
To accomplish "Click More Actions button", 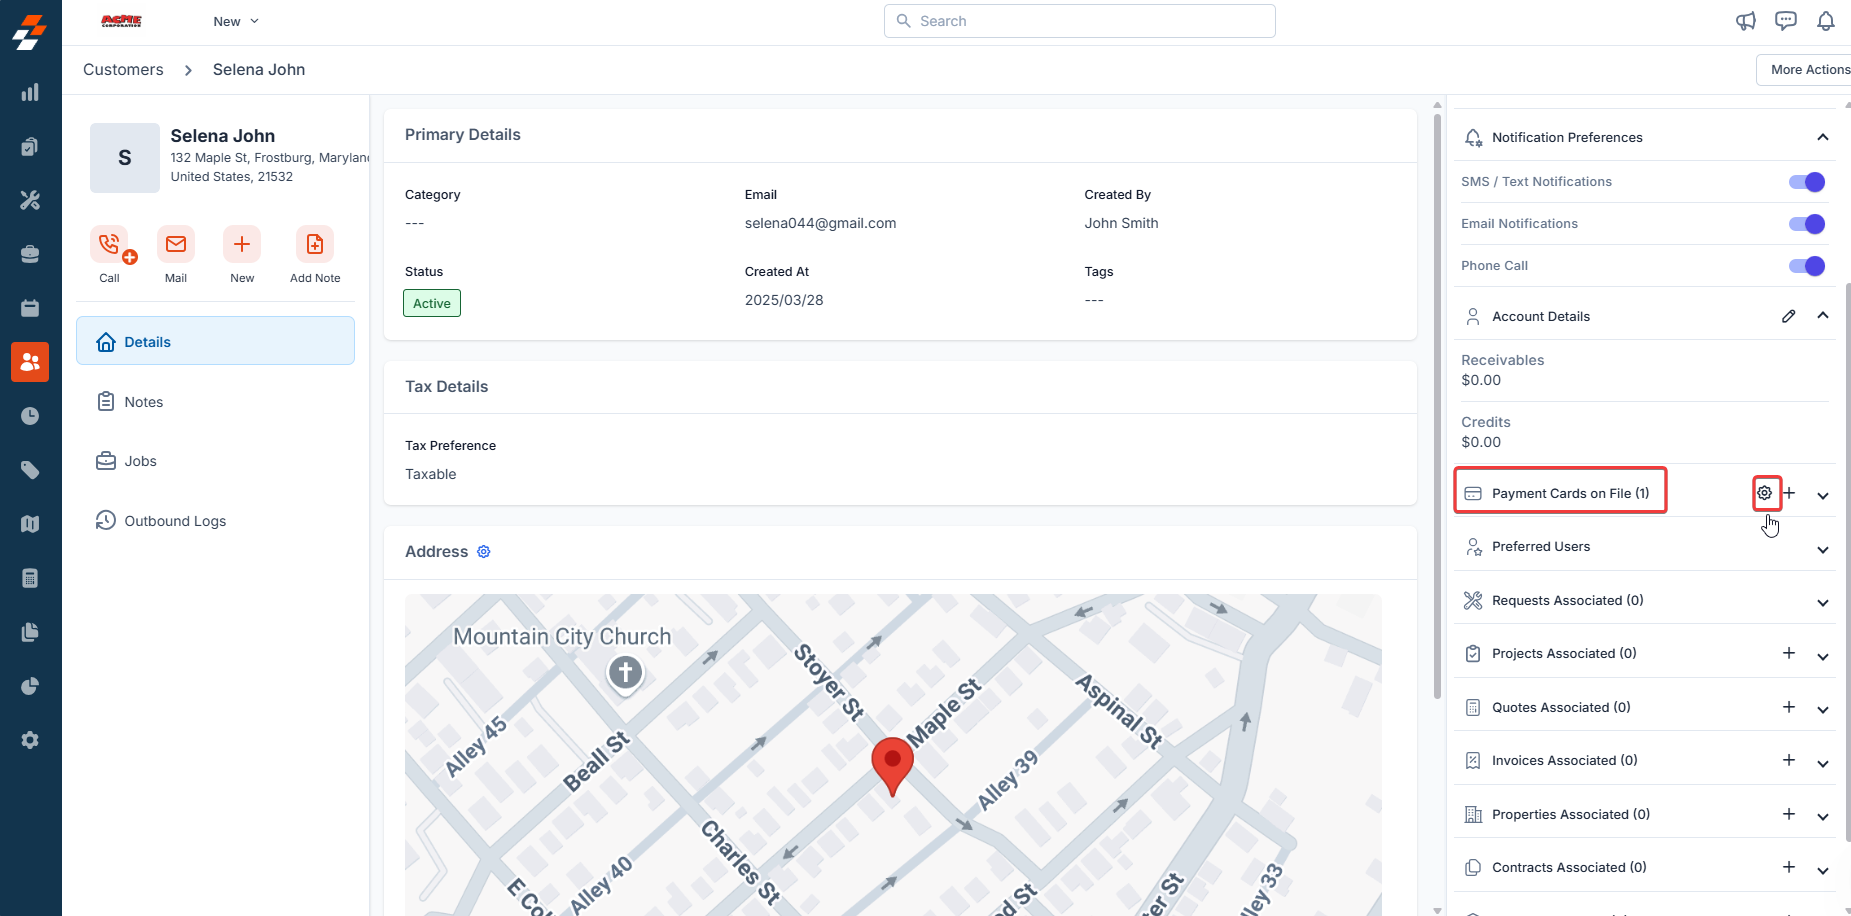I will pos(1806,69).
